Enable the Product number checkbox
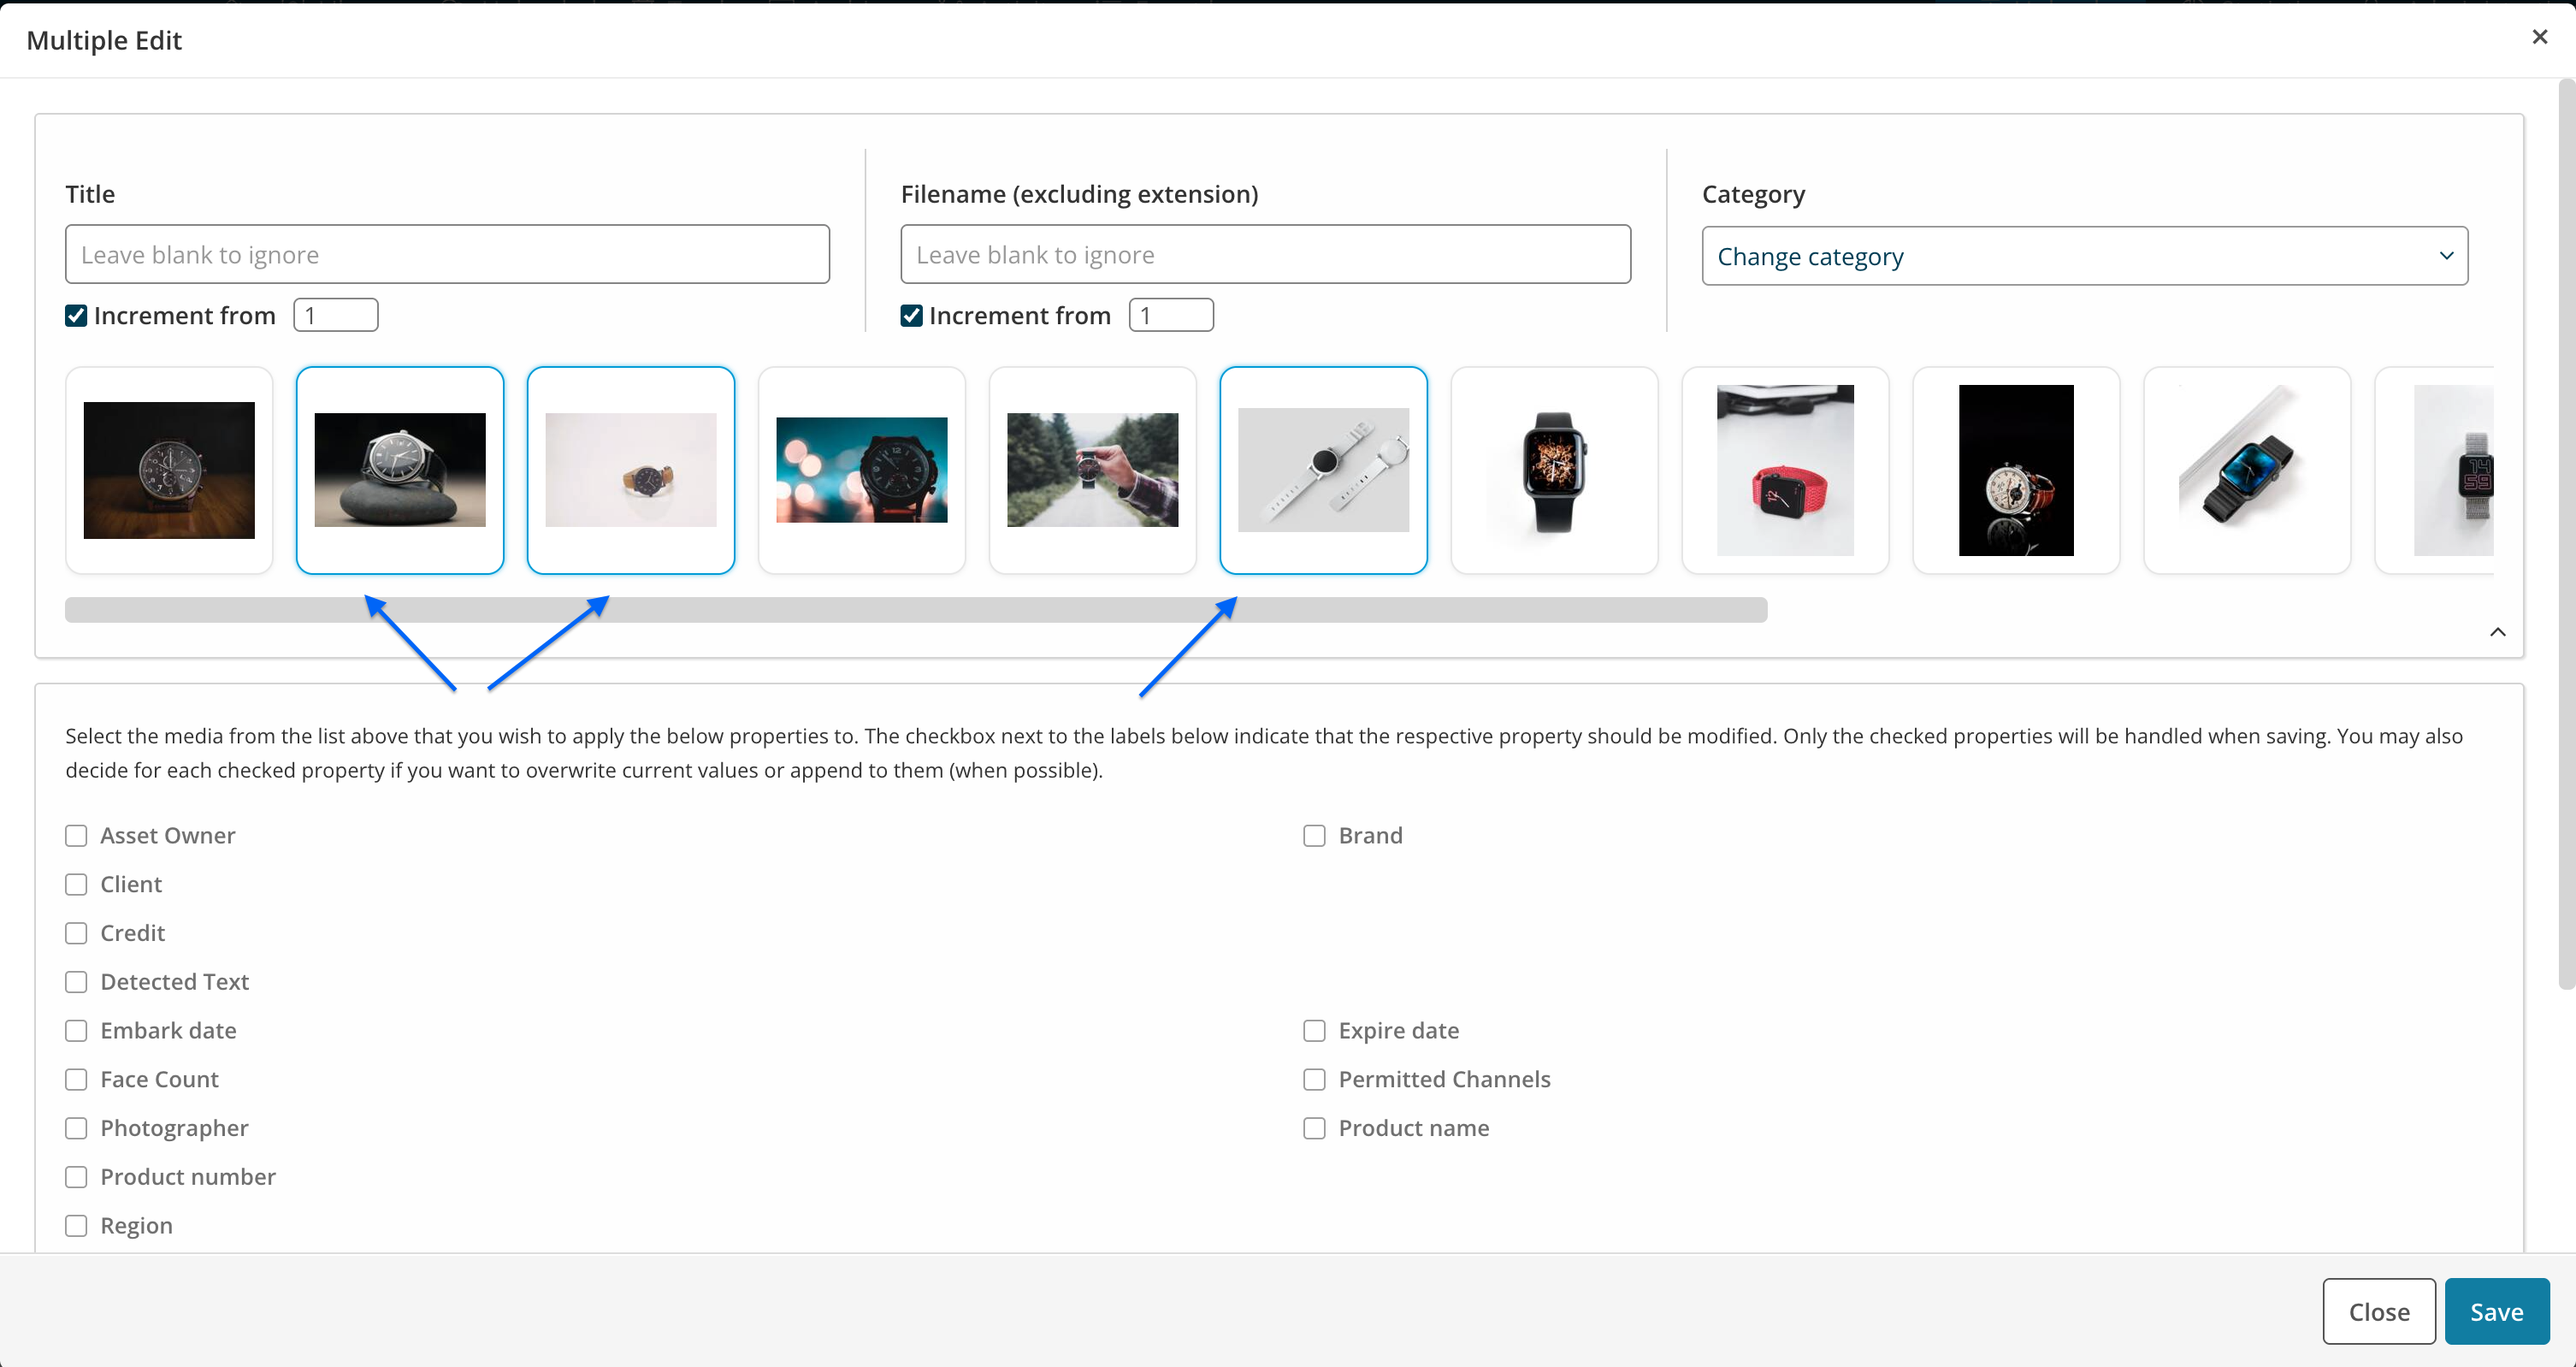2576x1367 pixels. tap(76, 1177)
